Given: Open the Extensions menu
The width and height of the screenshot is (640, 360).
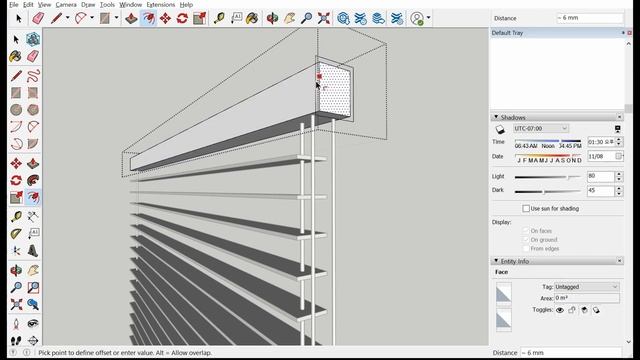Looking at the screenshot, I should tap(160, 4).
